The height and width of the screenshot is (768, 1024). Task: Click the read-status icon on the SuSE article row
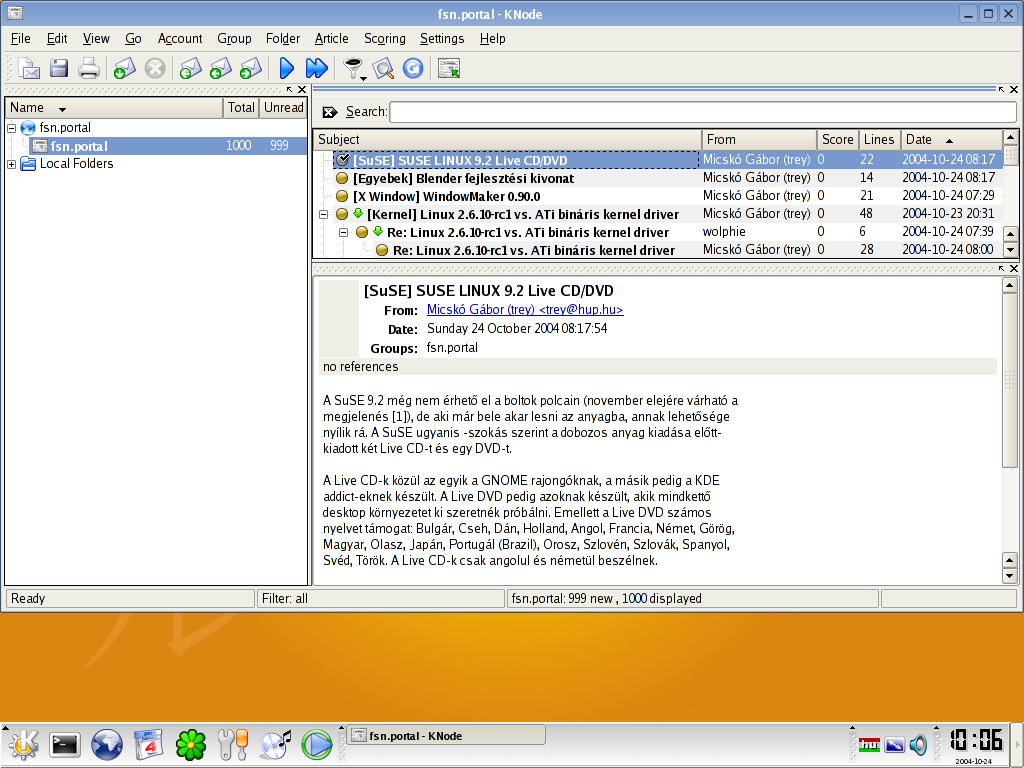pos(342,159)
